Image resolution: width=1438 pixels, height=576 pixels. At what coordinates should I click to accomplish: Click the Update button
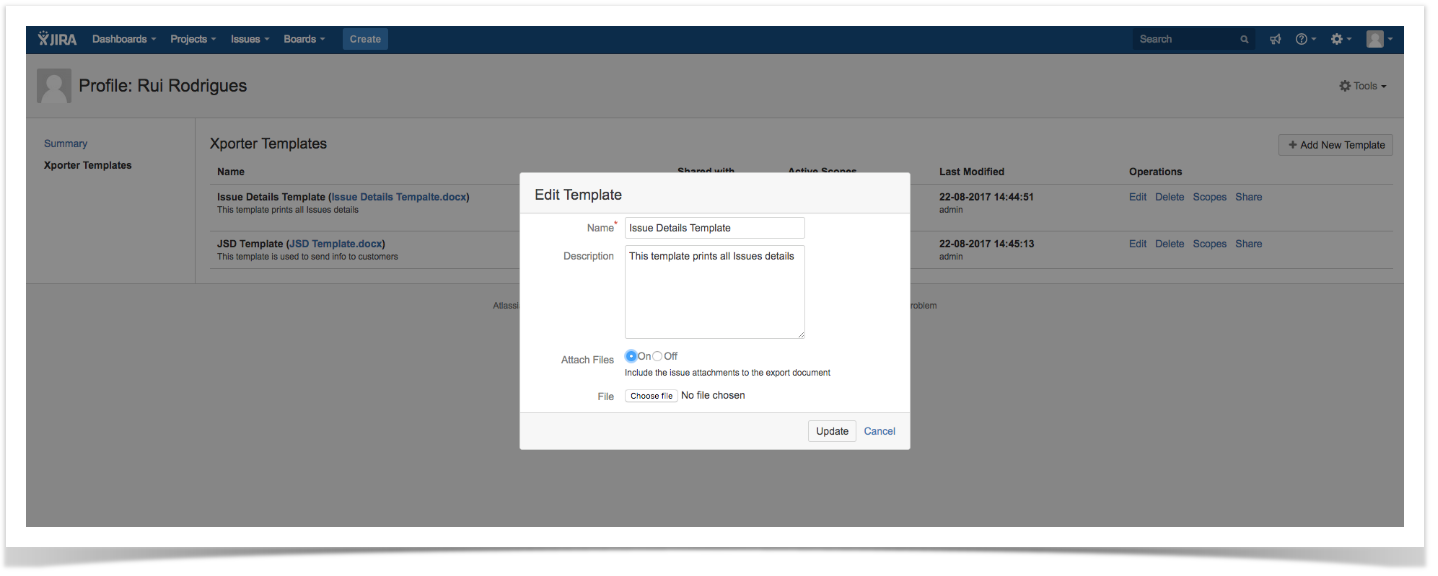832,431
